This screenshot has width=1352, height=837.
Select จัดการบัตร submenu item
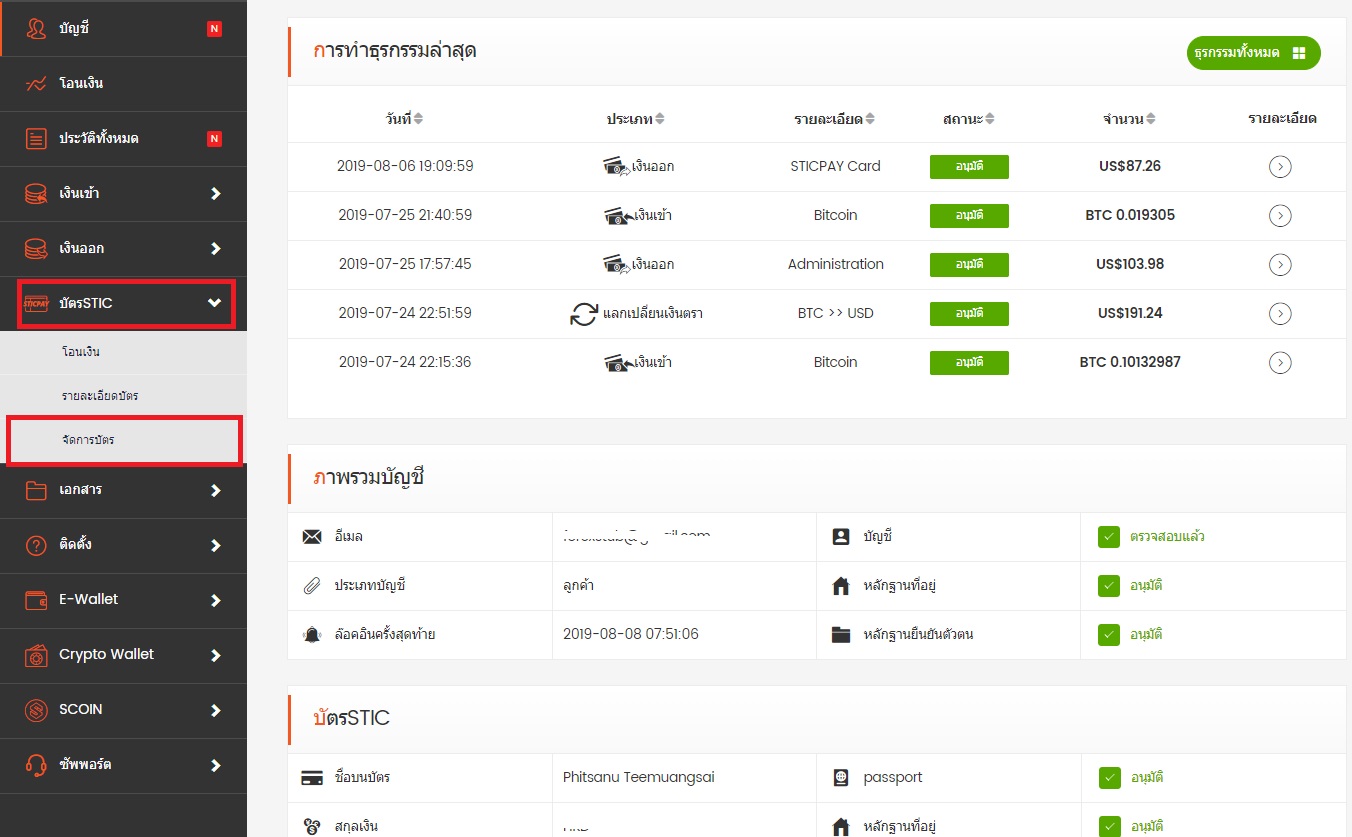[x=123, y=440]
